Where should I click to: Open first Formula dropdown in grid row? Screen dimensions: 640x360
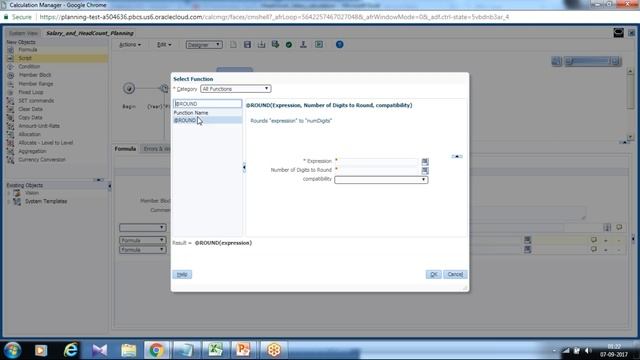(x=142, y=240)
